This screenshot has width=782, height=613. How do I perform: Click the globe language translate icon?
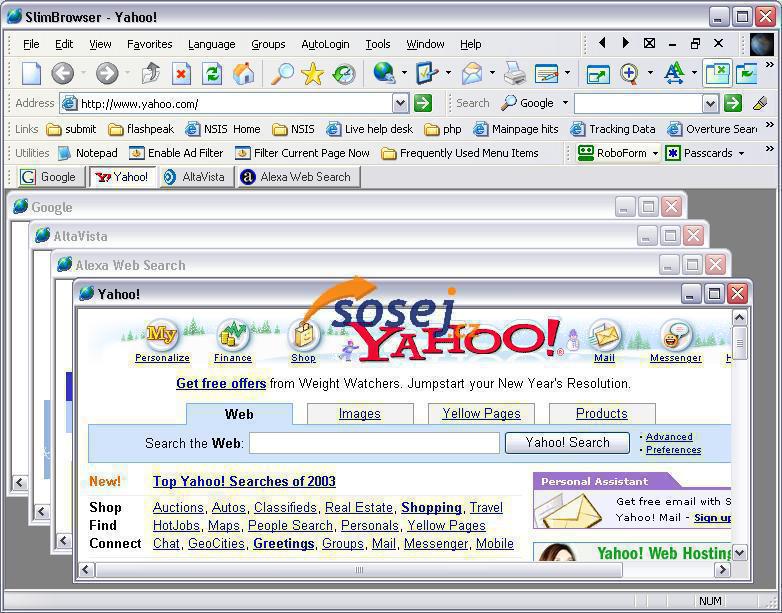pyautogui.click(x=384, y=73)
